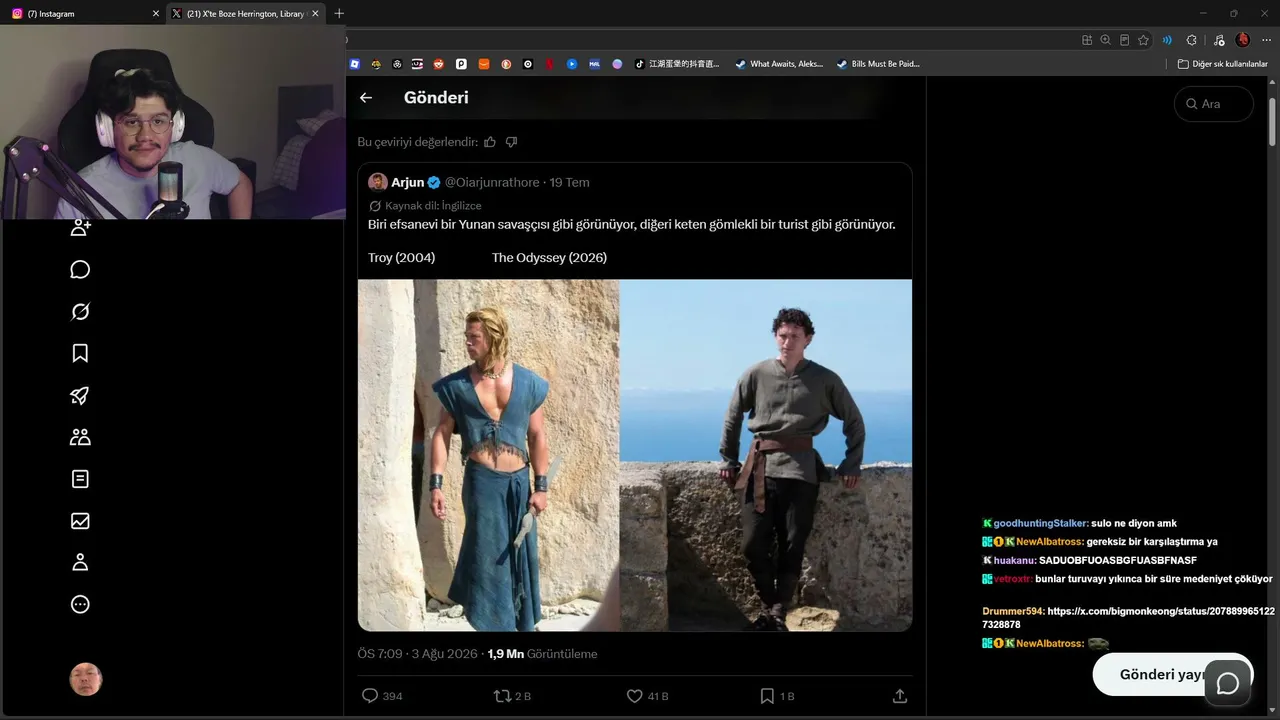The height and width of the screenshot is (720, 1280).
Task: Open the floating messages chat button
Action: pos(1228,683)
